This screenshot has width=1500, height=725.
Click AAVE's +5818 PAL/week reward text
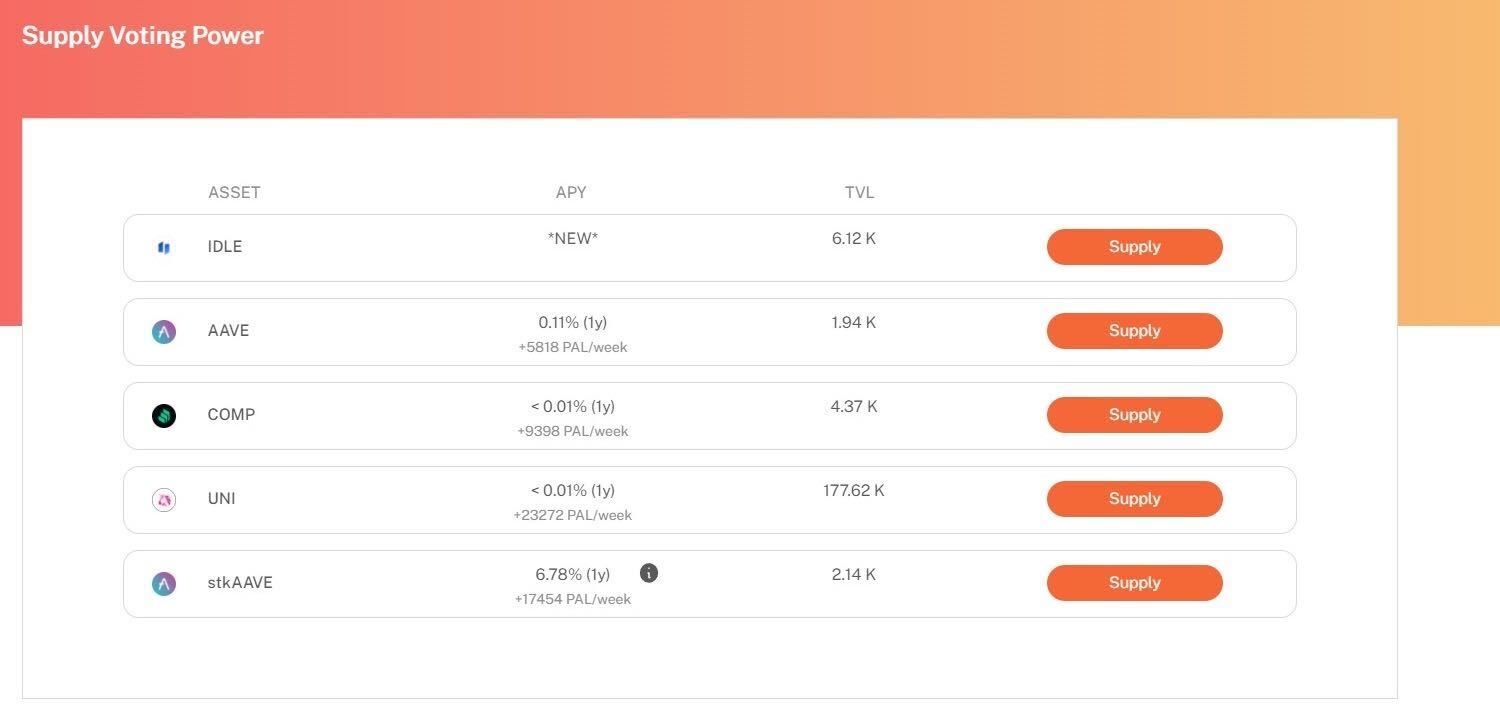coord(573,348)
